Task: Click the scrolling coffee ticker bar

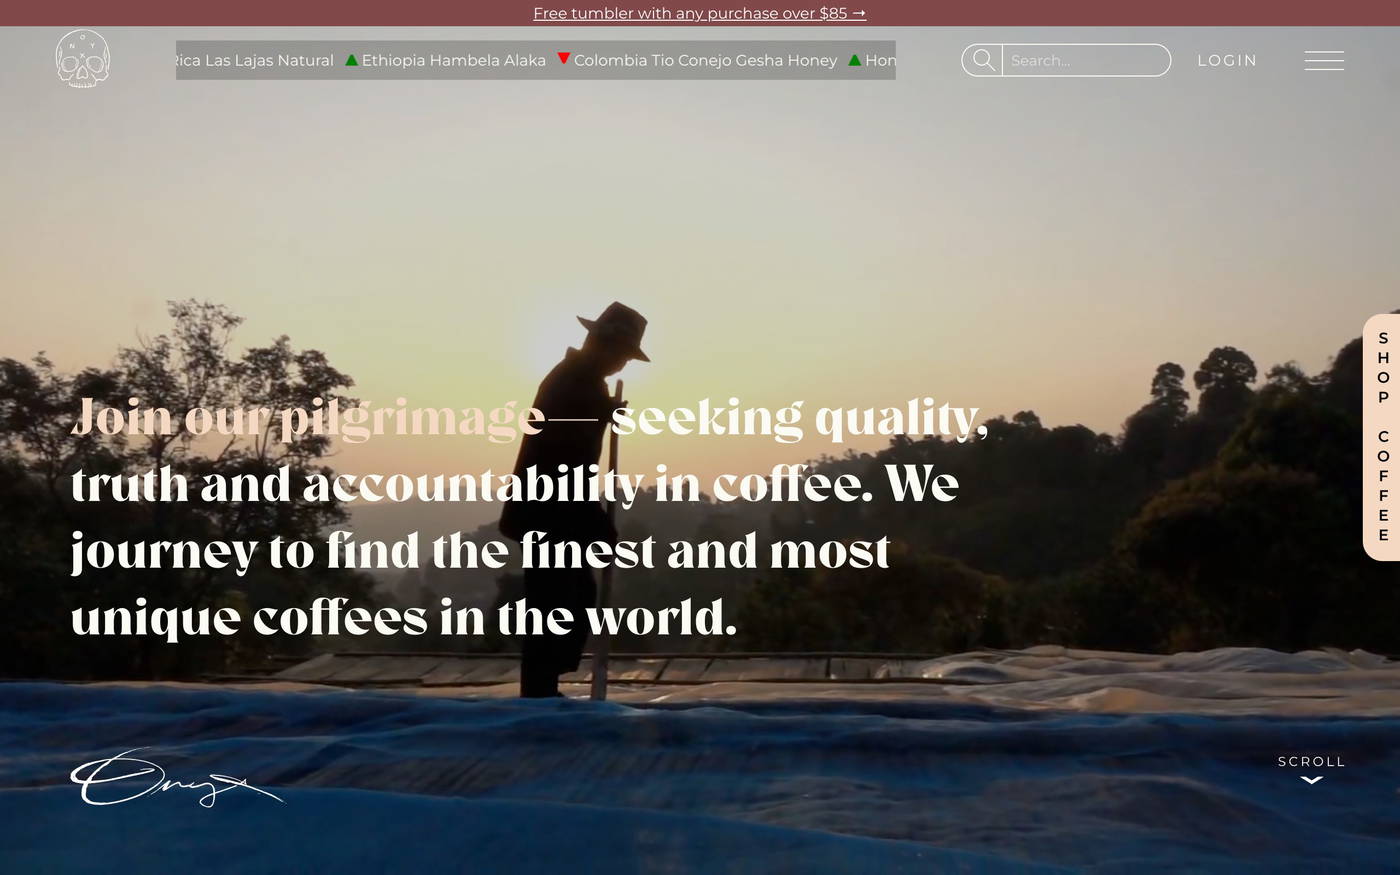Action: pos(536,60)
